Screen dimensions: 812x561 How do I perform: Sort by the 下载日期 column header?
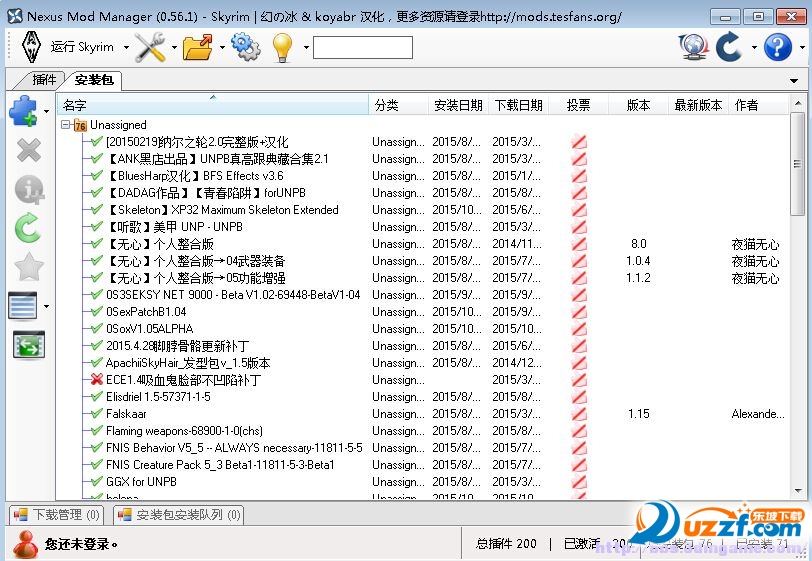coord(518,105)
